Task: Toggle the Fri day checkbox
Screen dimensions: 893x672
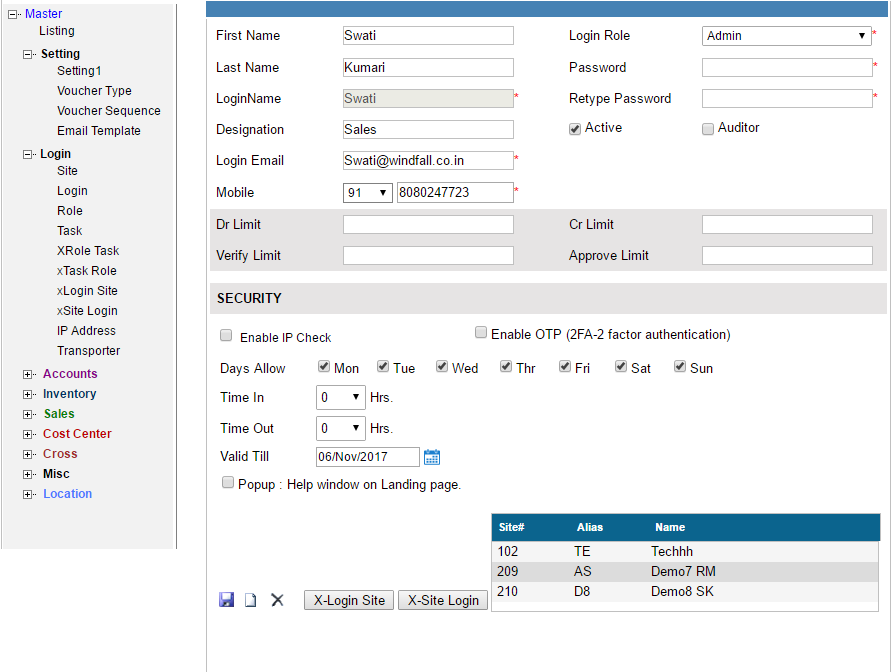Action: point(565,366)
